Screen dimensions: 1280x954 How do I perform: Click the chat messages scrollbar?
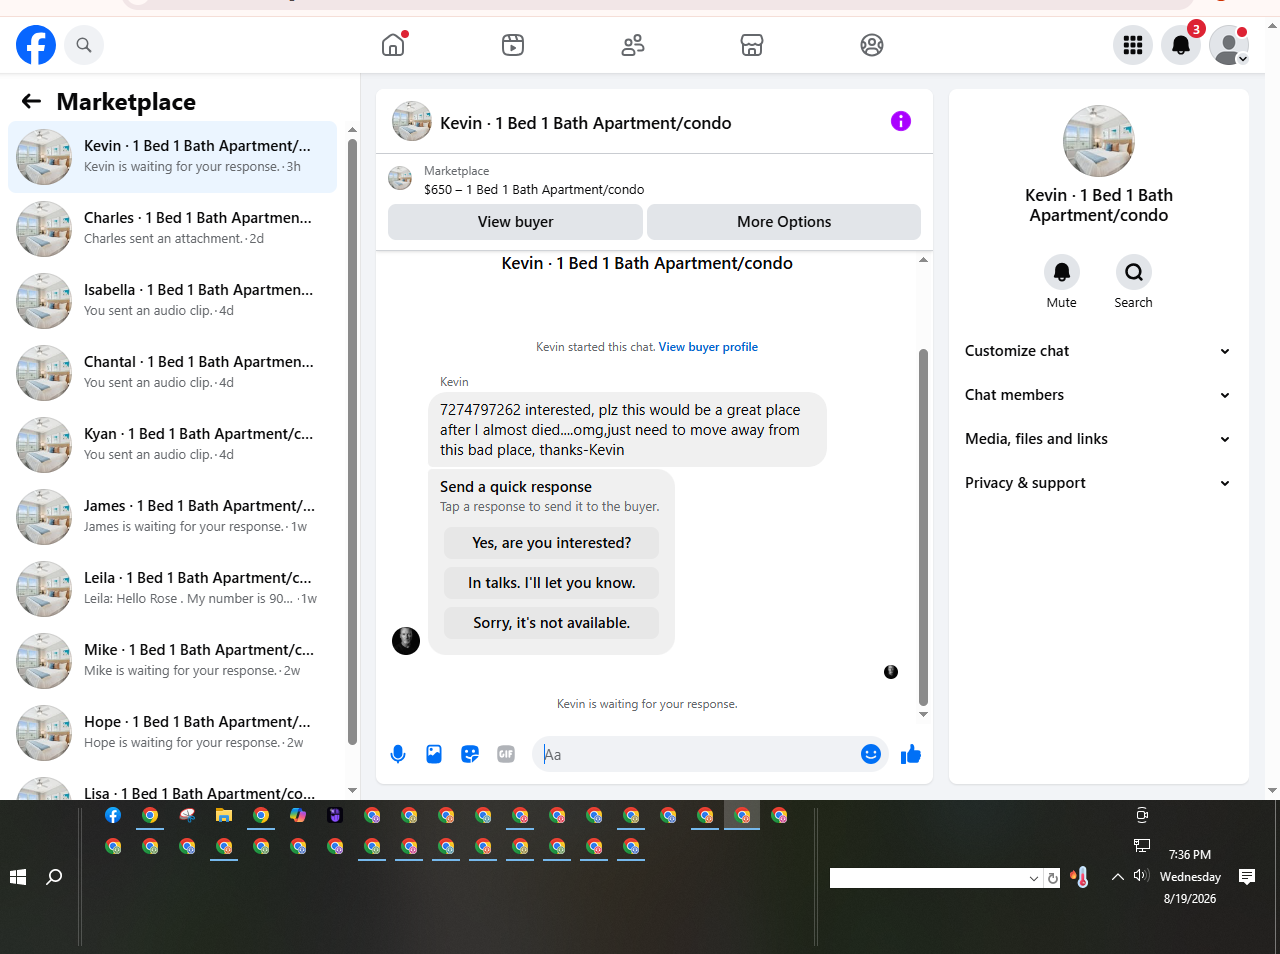click(923, 528)
